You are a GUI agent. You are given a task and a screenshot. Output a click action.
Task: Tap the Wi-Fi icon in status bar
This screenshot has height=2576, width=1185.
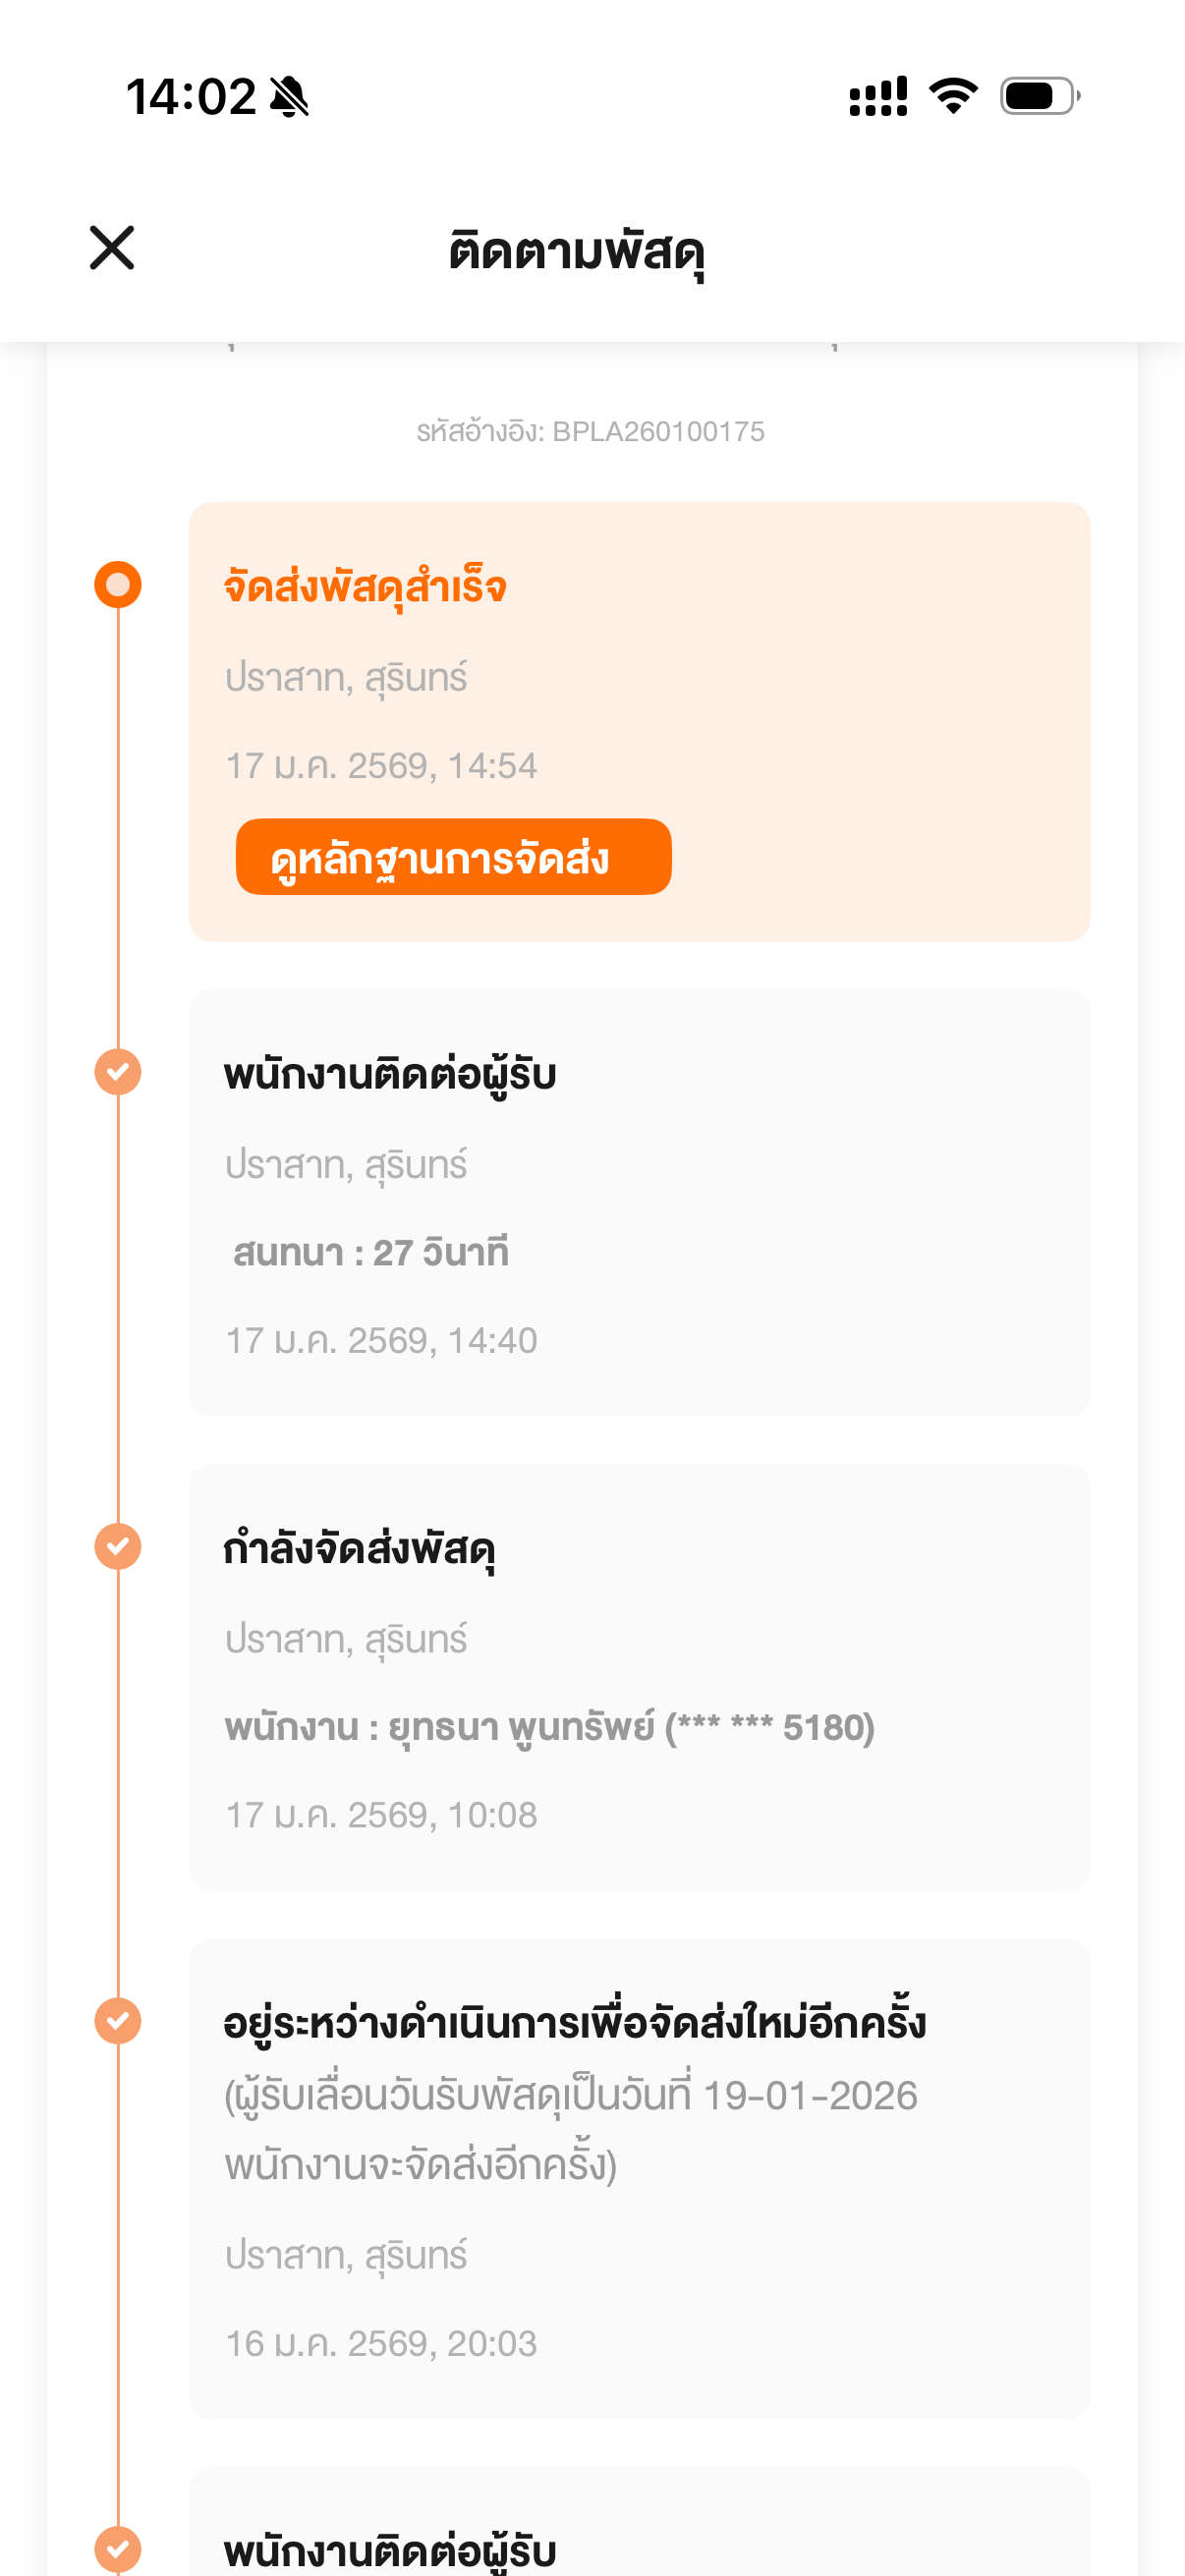point(953,96)
